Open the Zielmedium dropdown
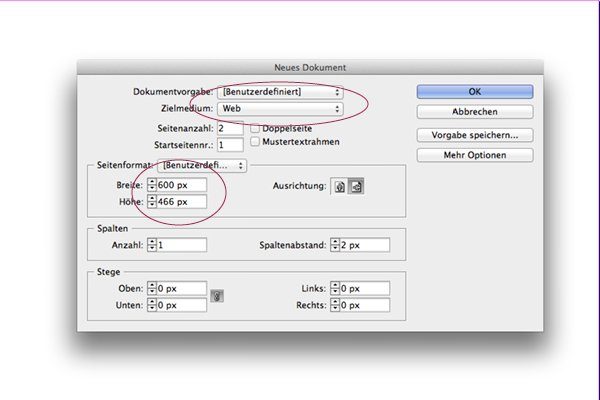The height and width of the screenshot is (400, 600). tap(280, 109)
